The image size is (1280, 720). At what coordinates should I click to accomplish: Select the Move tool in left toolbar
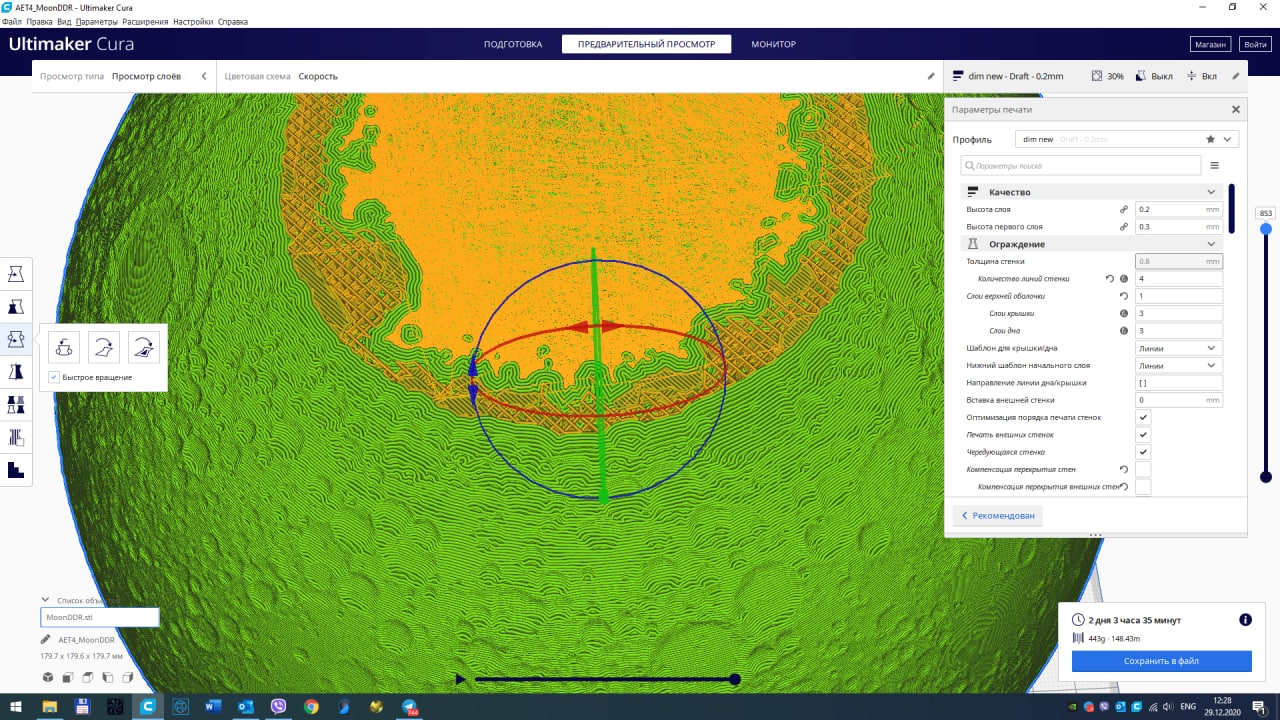16,273
